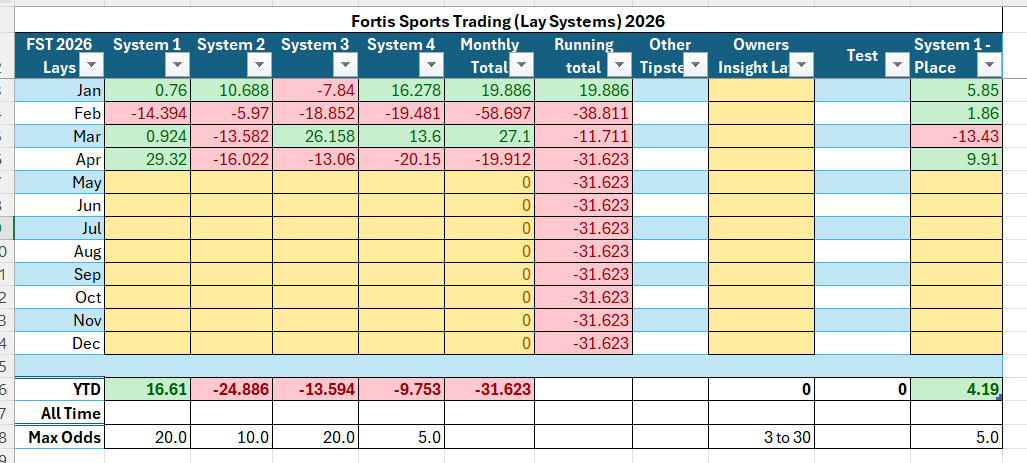Click cell with value -14.394

[x=147, y=113]
